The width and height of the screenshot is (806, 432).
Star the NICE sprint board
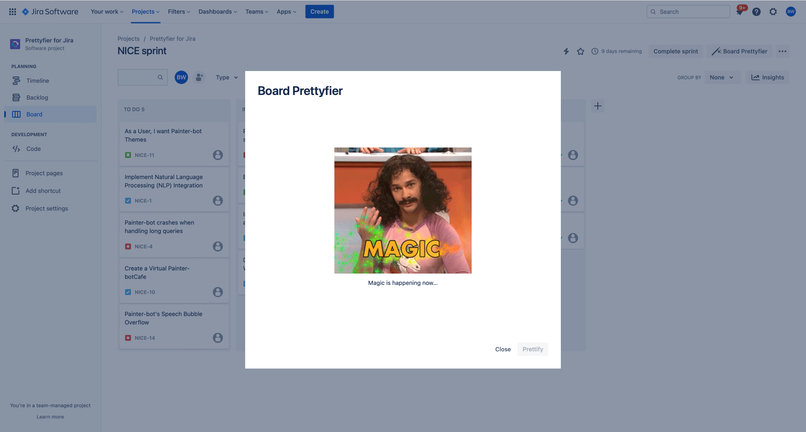(580, 51)
